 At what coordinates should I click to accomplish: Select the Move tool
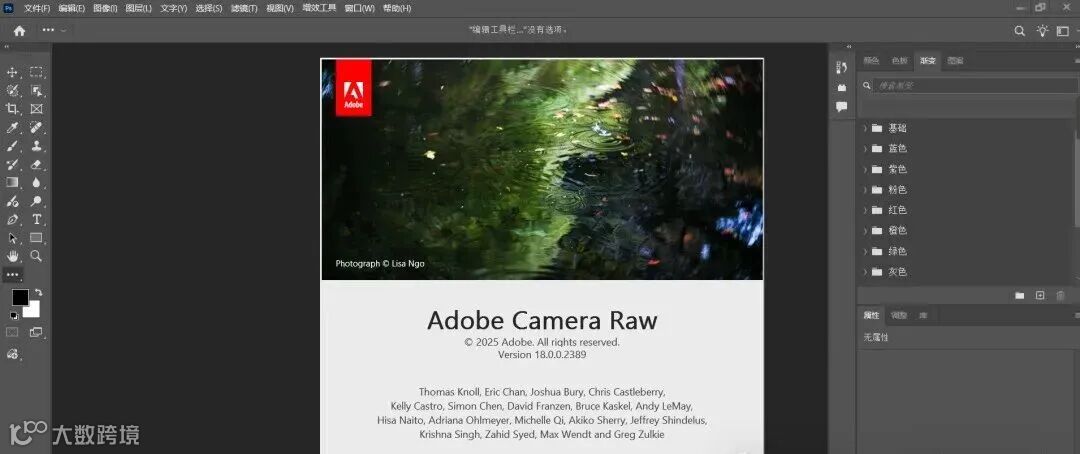click(12, 72)
